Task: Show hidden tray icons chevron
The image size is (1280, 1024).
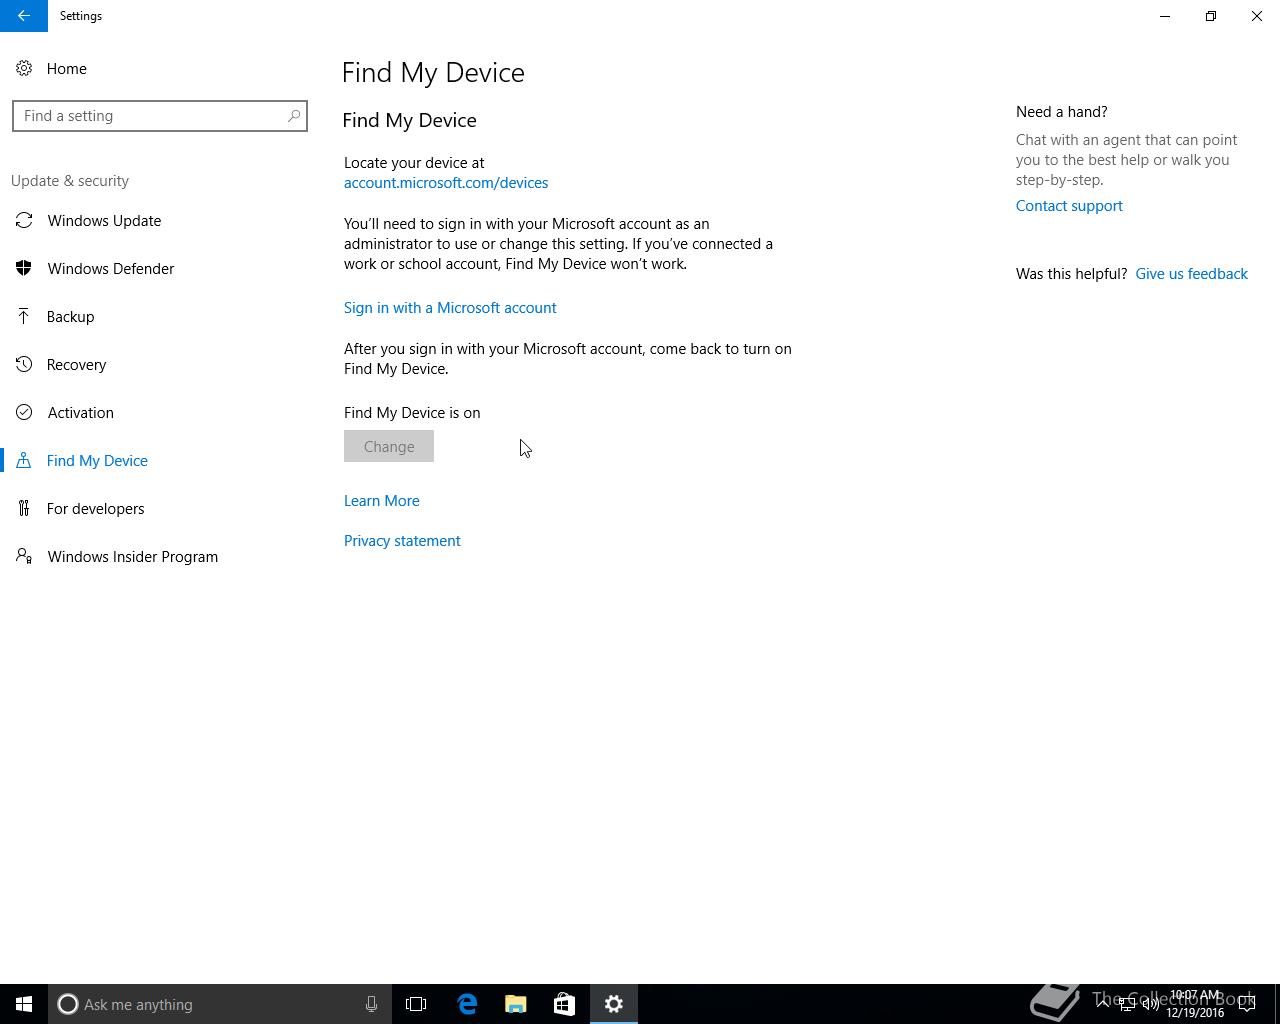Action: tap(1103, 1004)
